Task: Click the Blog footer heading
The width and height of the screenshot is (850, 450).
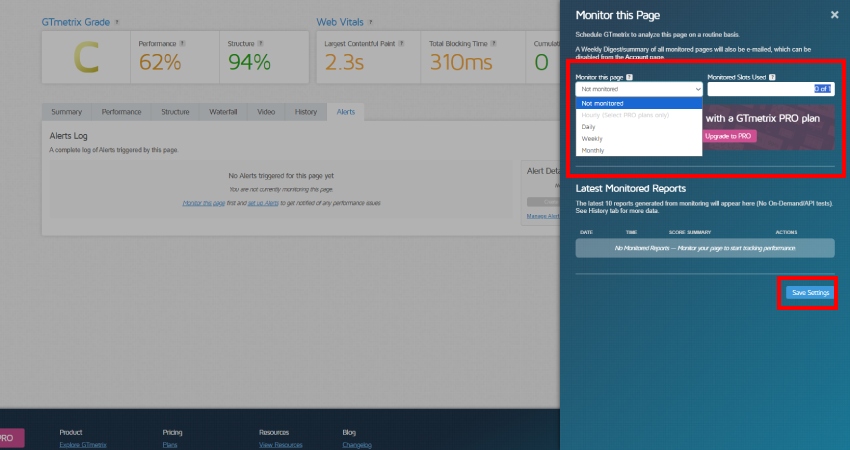Action: click(349, 432)
